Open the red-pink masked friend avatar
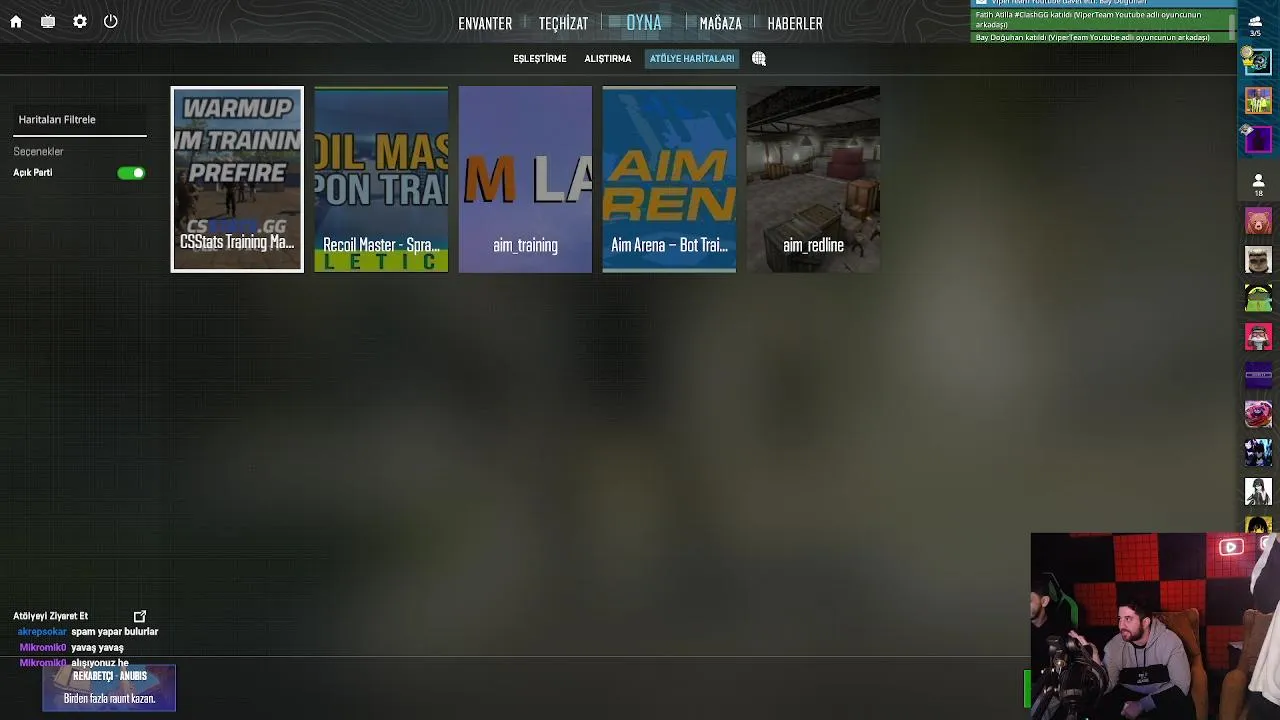The image size is (1280, 720). click(x=1258, y=337)
